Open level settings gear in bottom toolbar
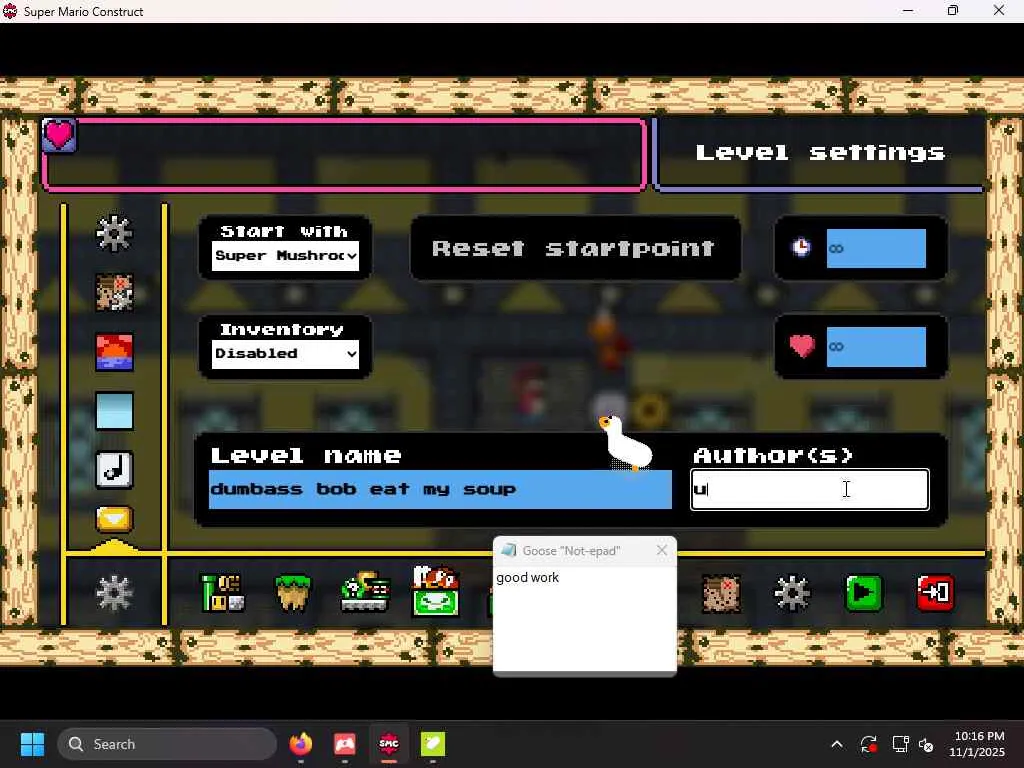The width and height of the screenshot is (1024, 768). pyautogui.click(x=792, y=593)
